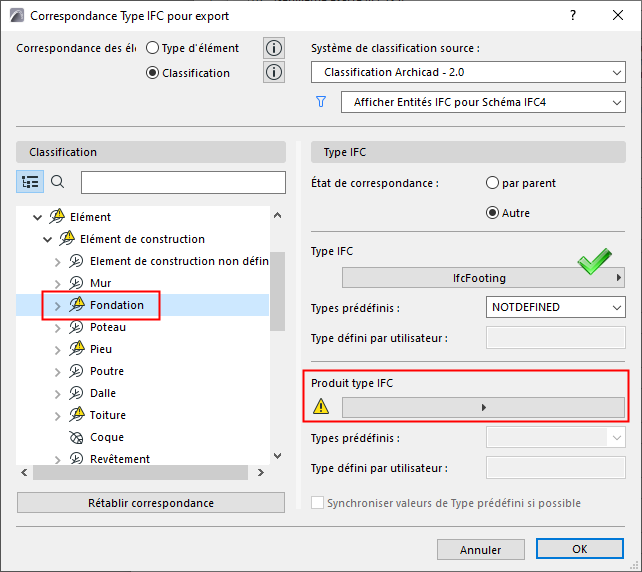Enable Synchroniser valeurs de Type prédéfini checkbox
Screen dimensions: 642x572
tap(318, 503)
